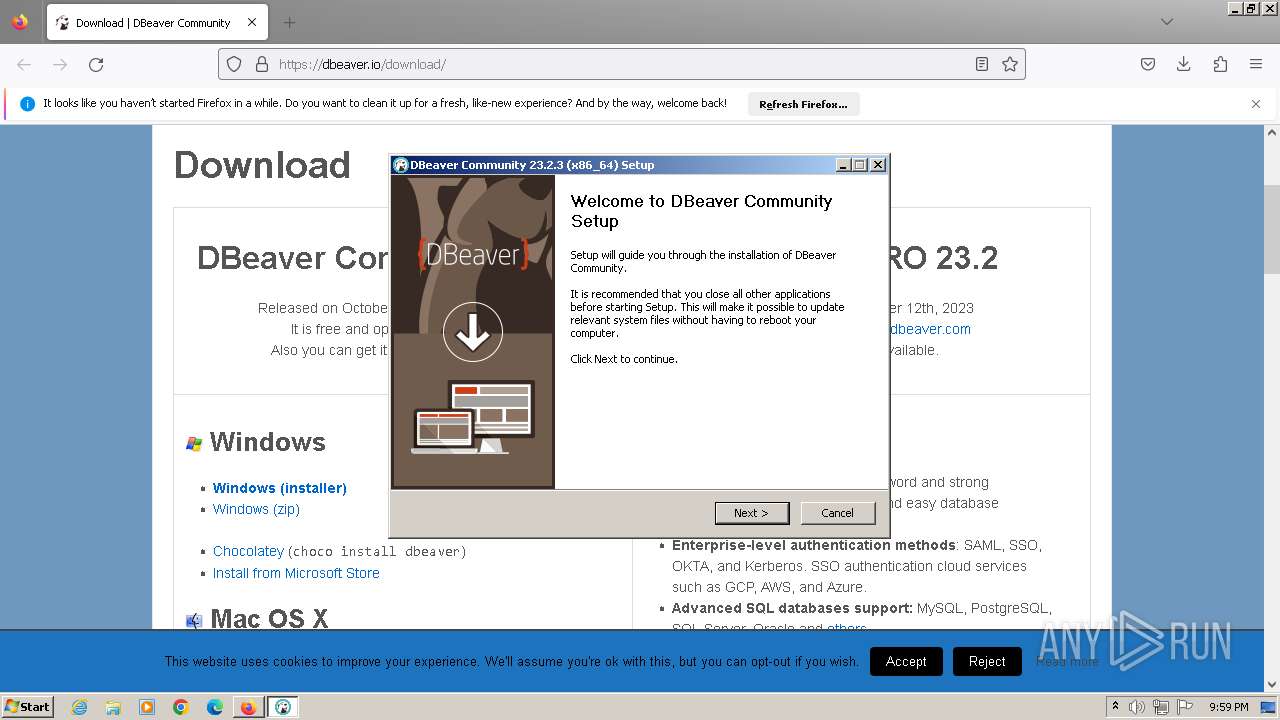The image size is (1280, 720).
Task: Click the site padlock icon
Action: 262,64
